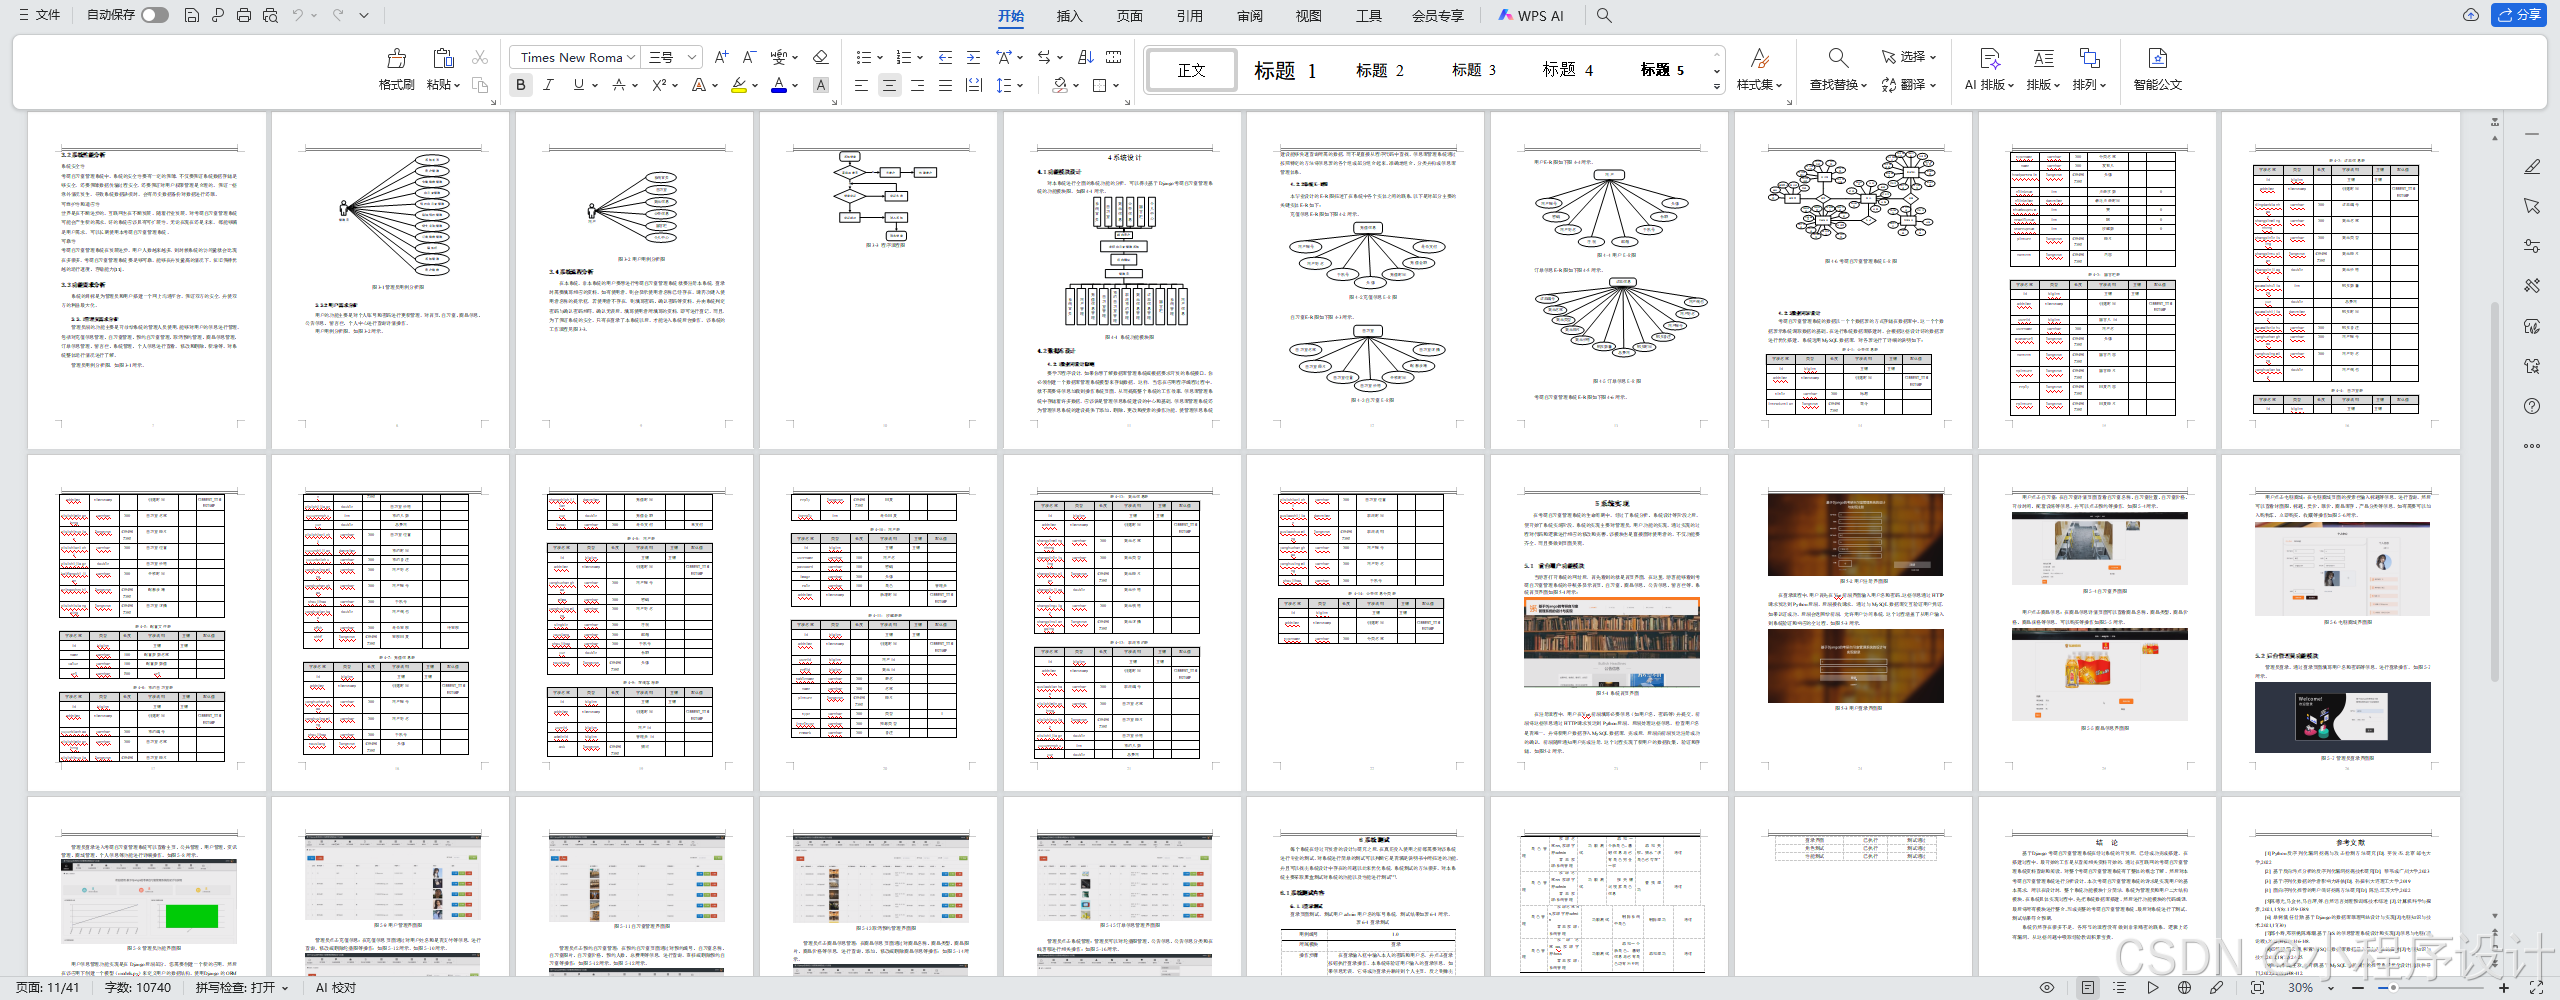
Task: Switch to outline view icon
Action: click(x=2119, y=987)
